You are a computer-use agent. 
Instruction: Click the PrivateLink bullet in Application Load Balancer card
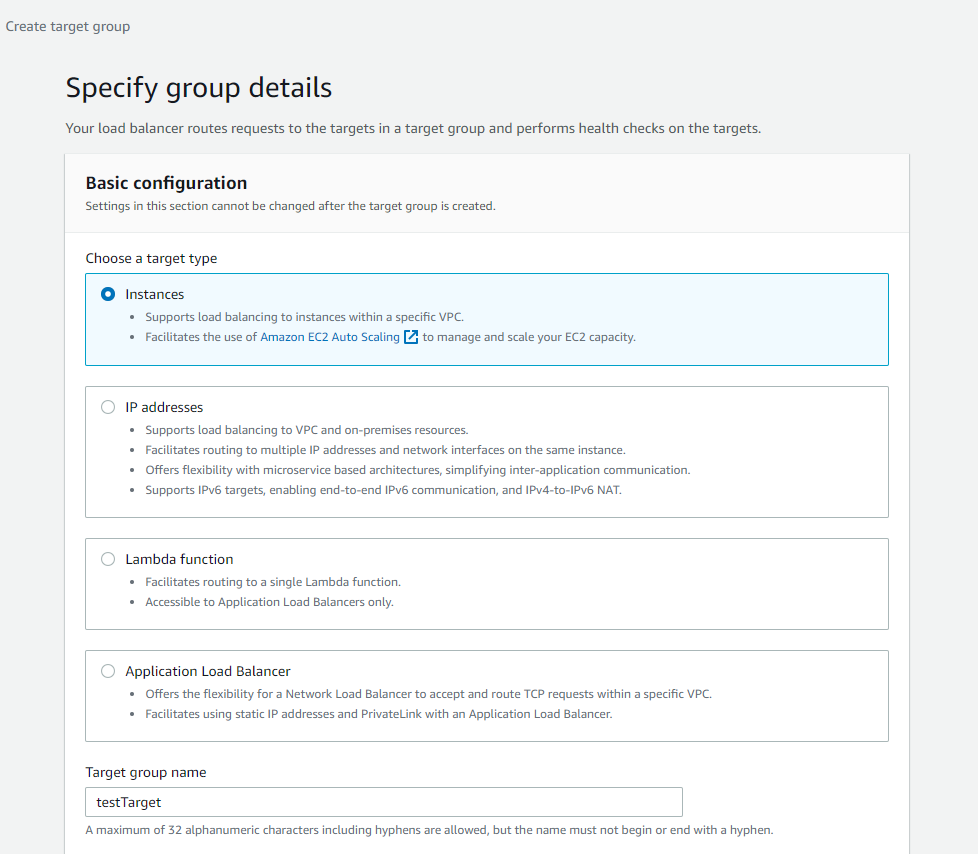[379, 714]
